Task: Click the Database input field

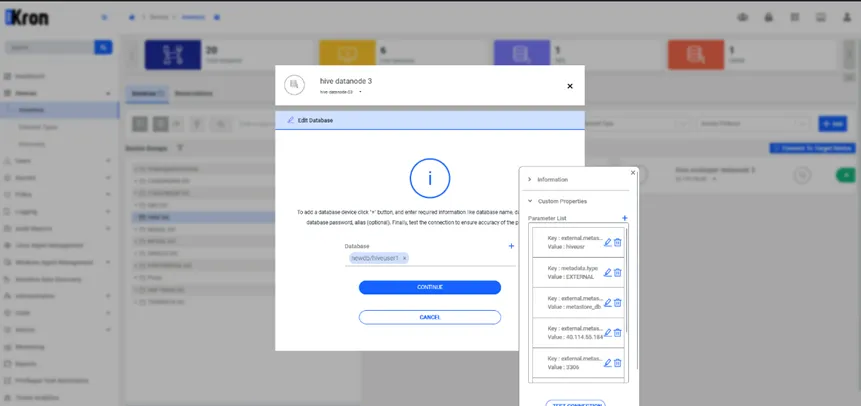Action: tap(430, 258)
